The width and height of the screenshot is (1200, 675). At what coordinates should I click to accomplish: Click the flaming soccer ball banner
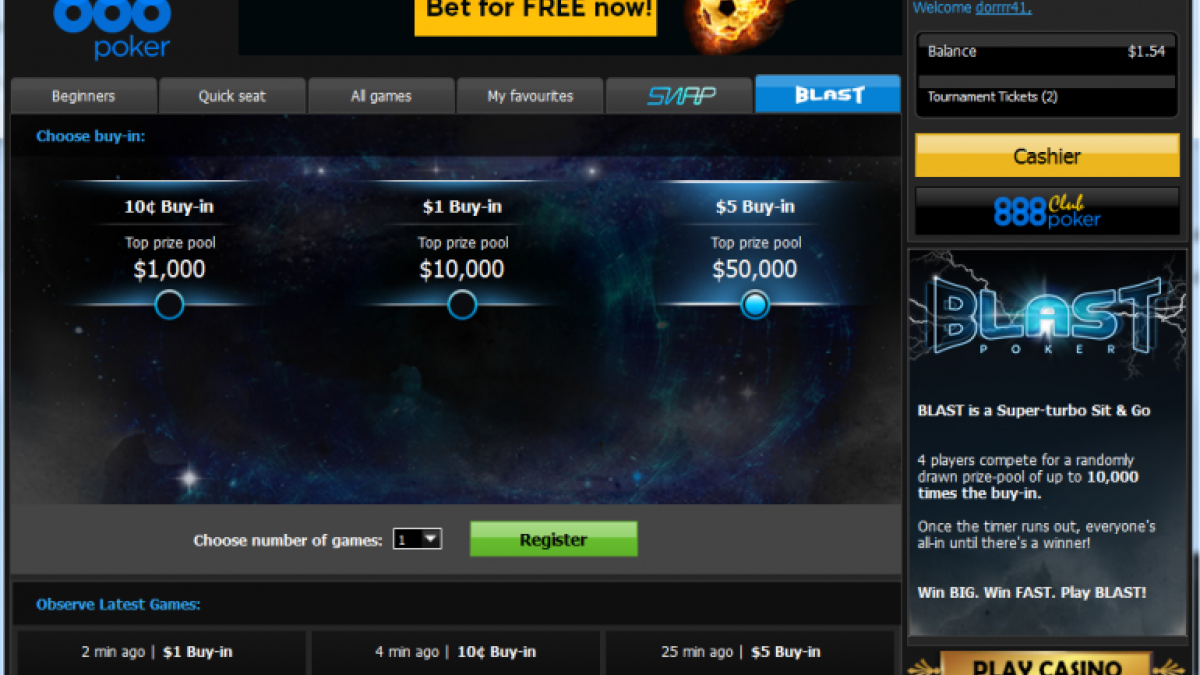[570, 27]
